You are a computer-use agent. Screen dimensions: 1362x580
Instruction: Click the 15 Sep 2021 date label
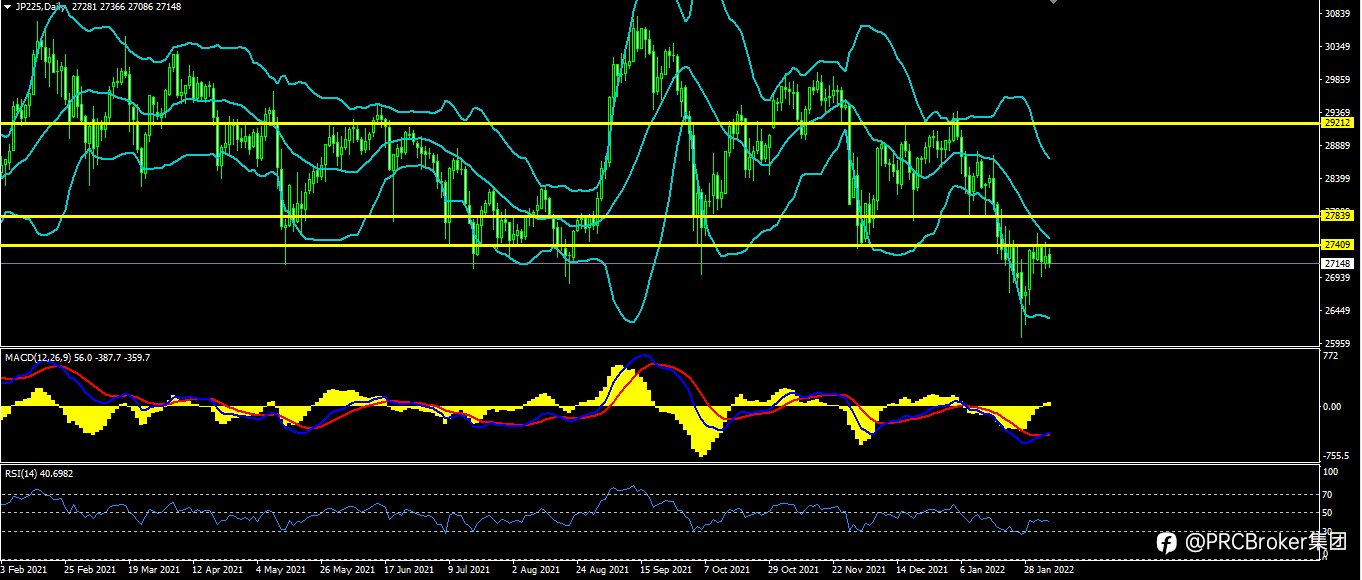point(665,570)
